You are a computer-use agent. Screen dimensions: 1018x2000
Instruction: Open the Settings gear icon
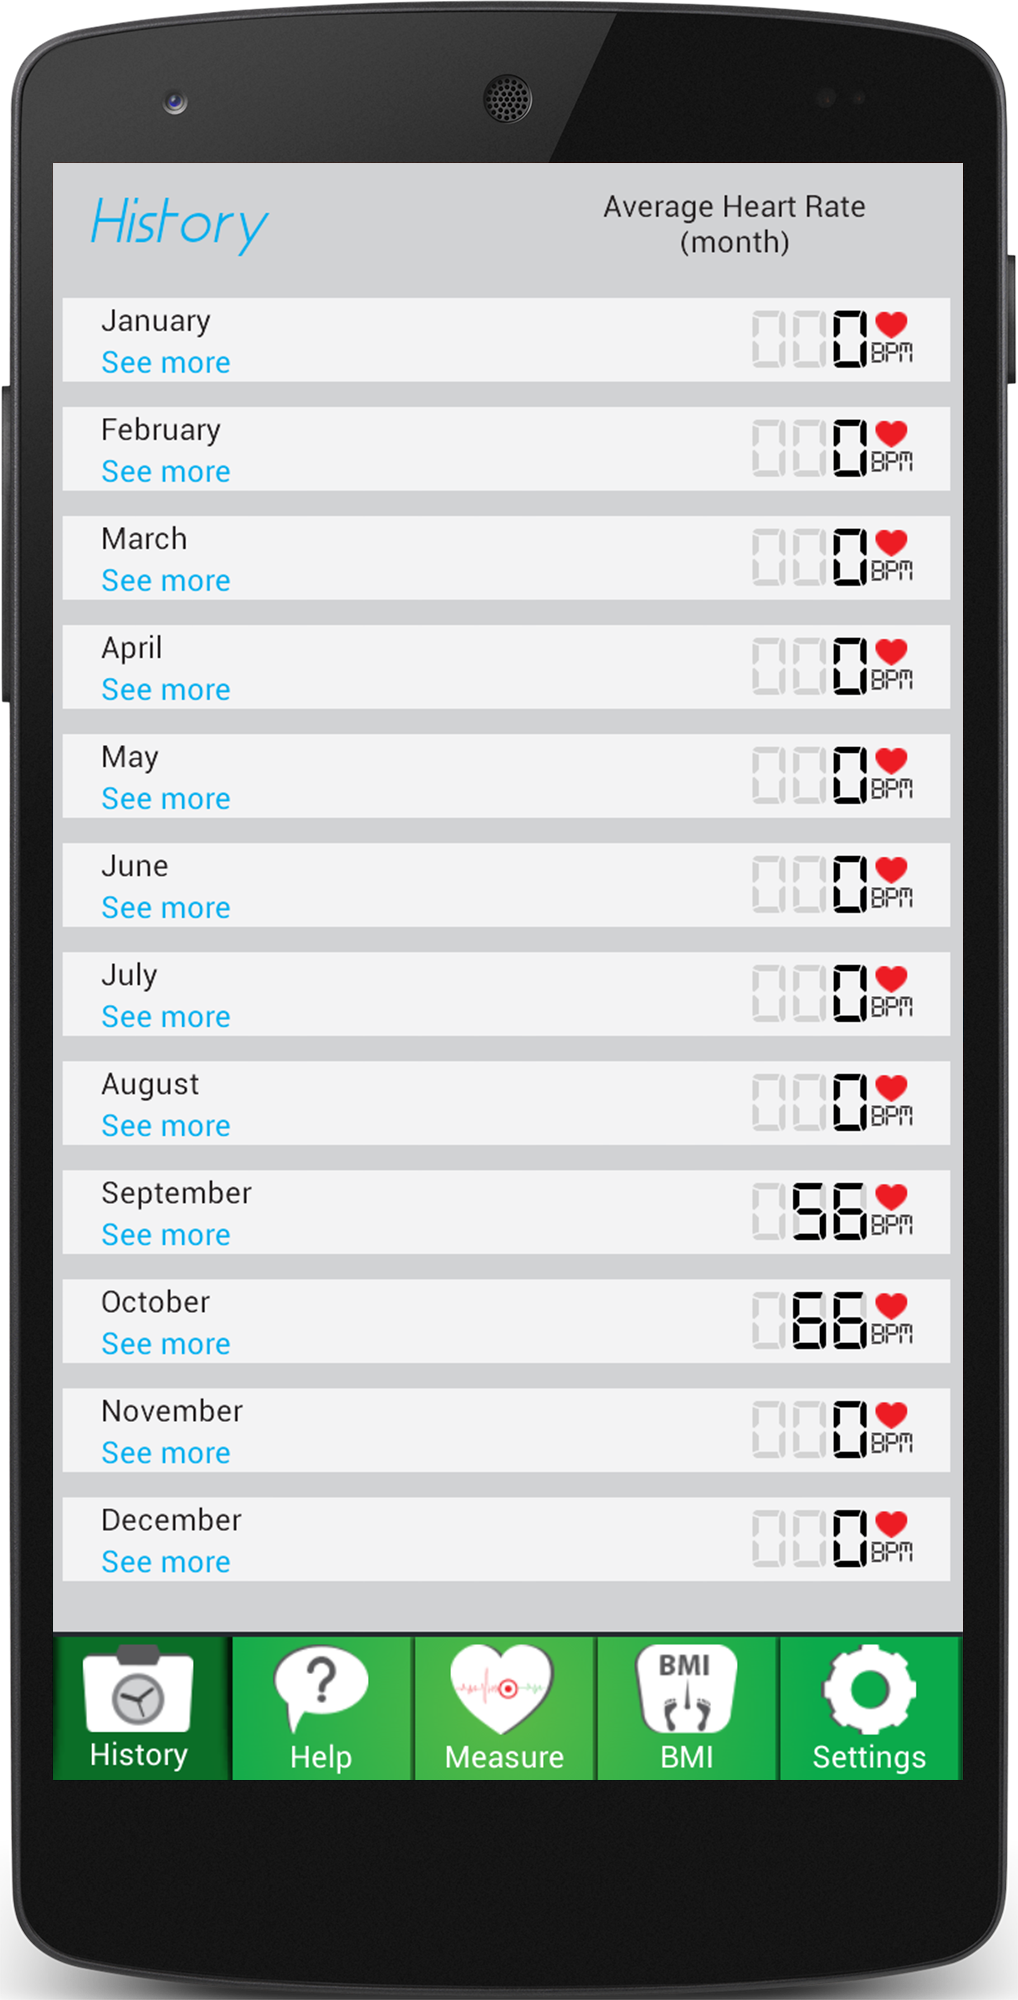point(869,1689)
